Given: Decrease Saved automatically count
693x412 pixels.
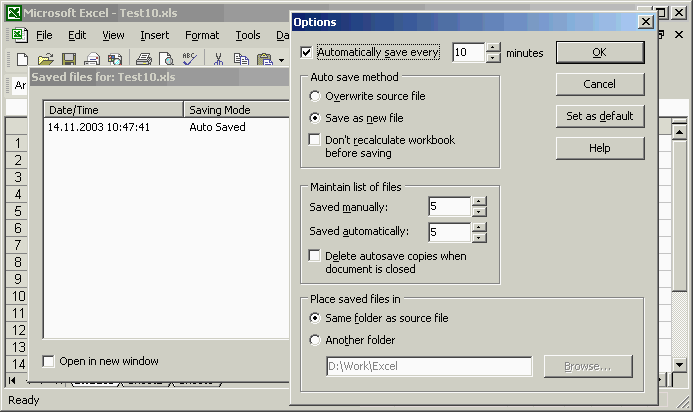Looking at the screenshot, I should (x=479, y=237).
